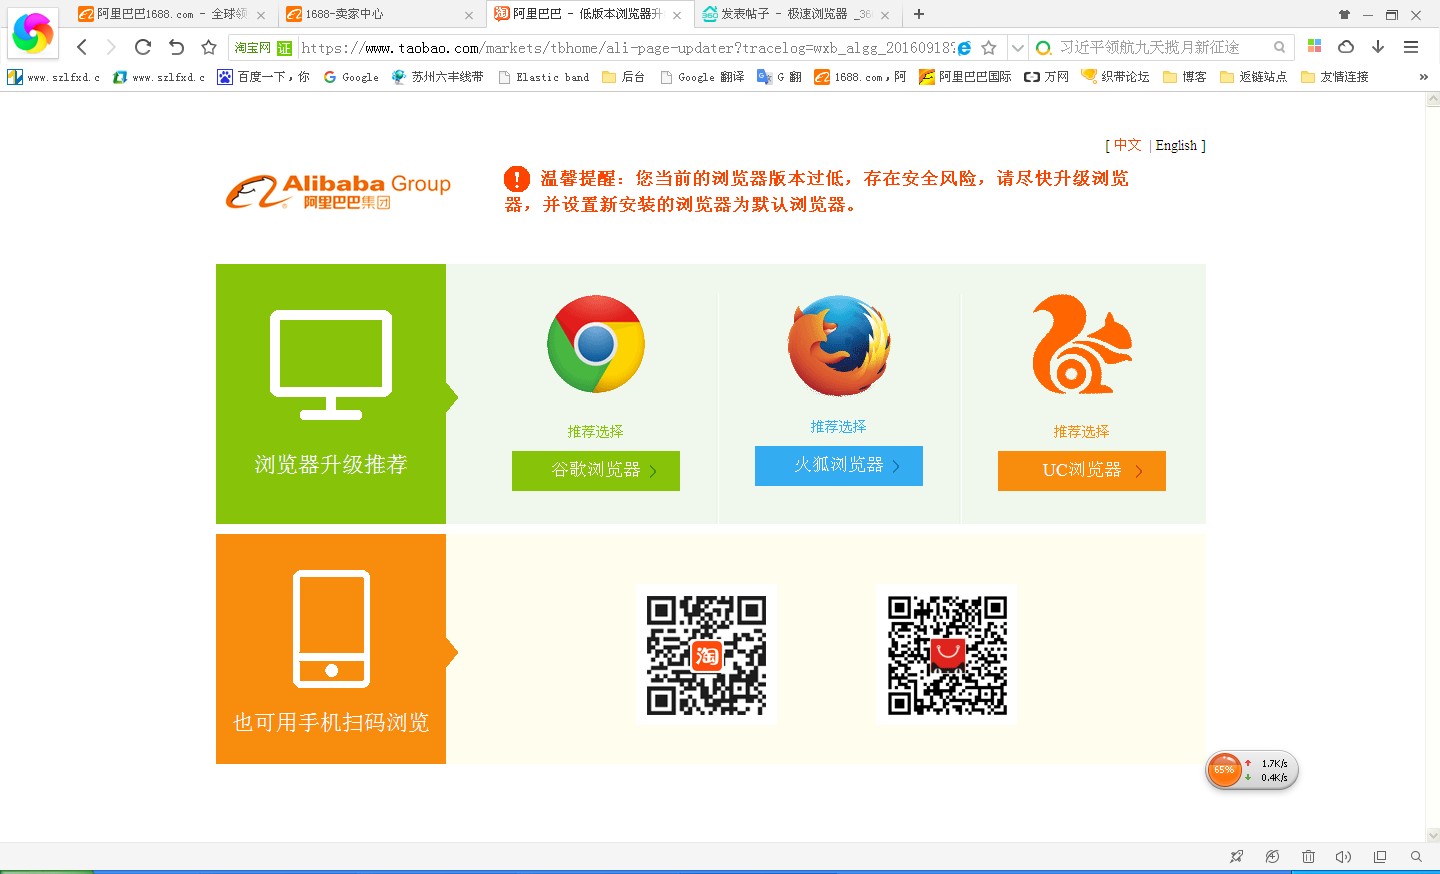Close the 阿里巴巴 低版本浏览器 tab

(x=677, y=15)
